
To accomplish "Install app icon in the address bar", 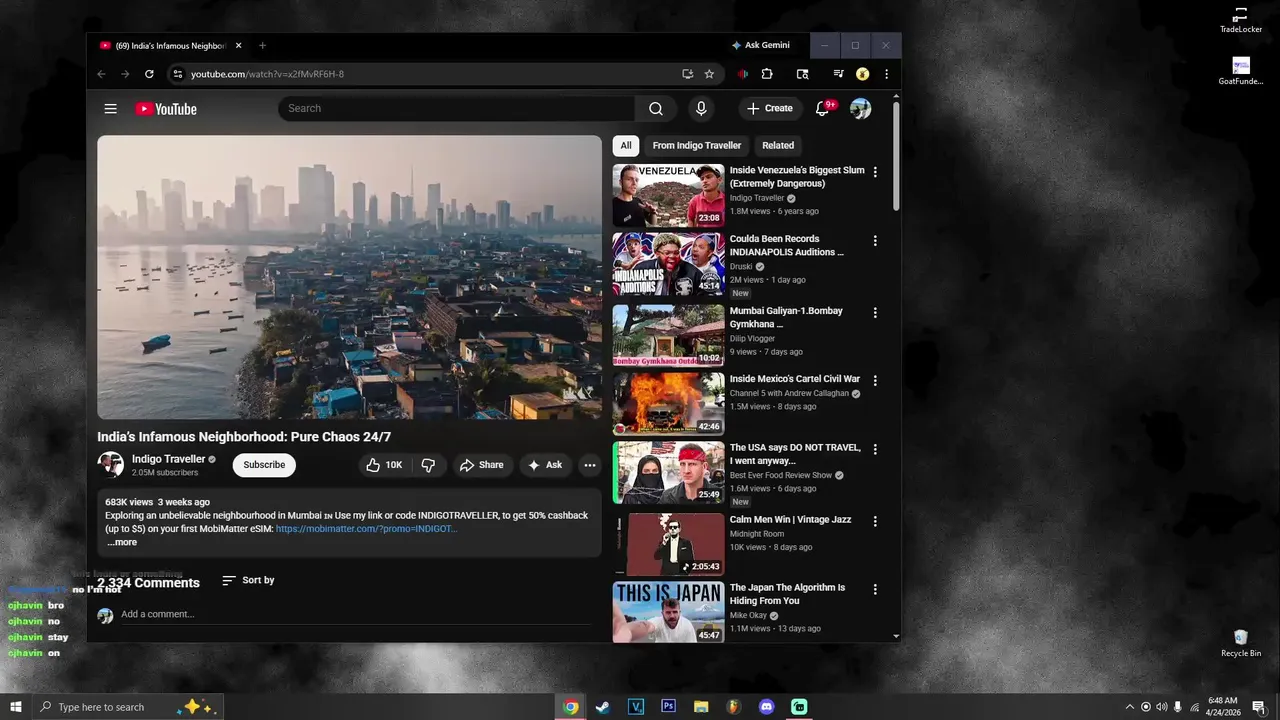I will [x=687, y=74].
